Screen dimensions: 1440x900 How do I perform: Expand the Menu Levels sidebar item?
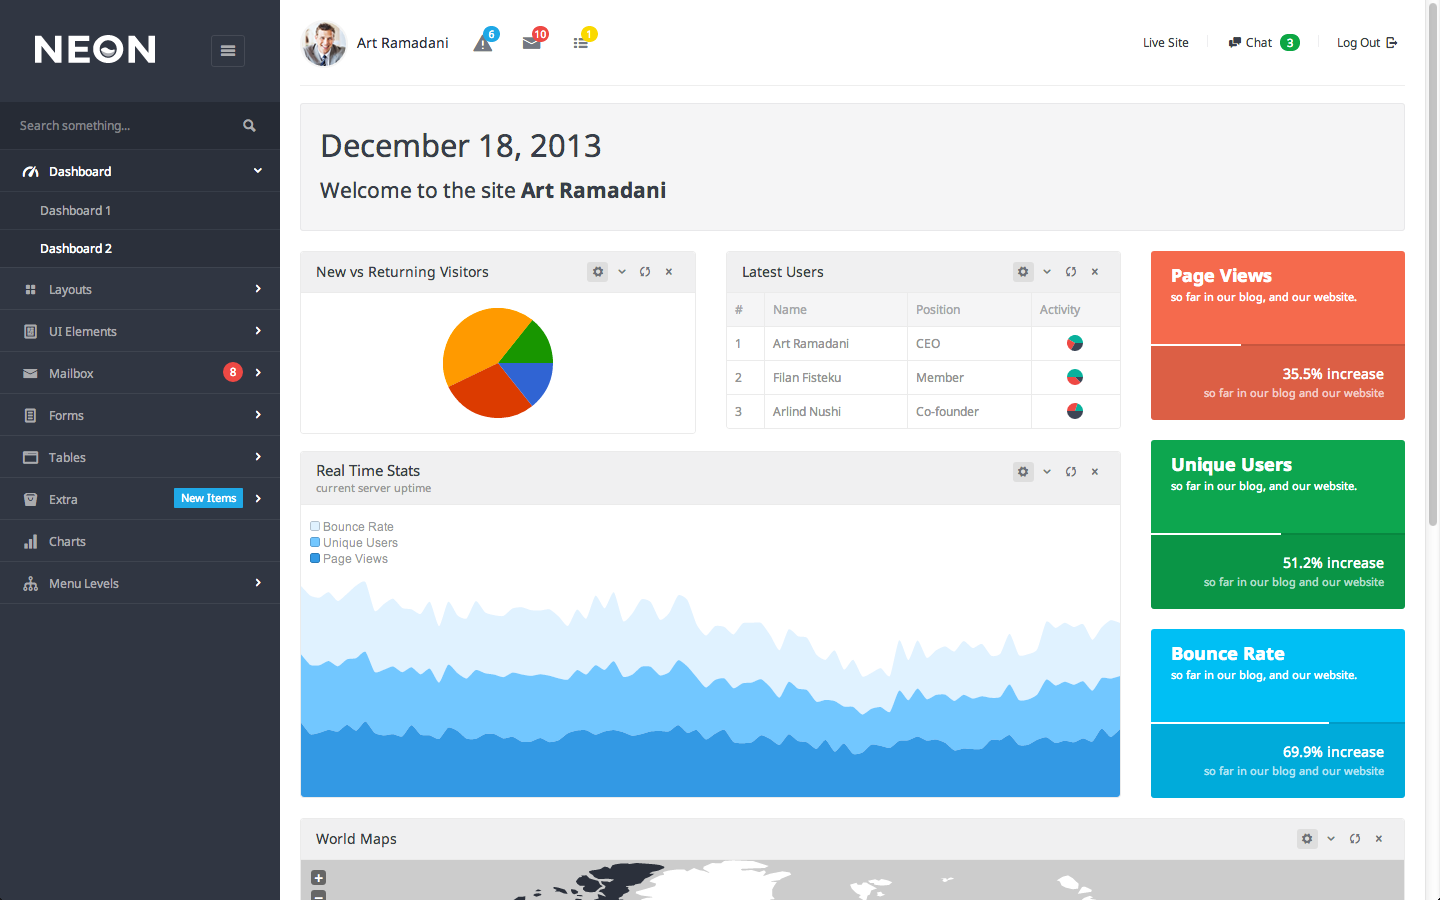click(140, 583)
